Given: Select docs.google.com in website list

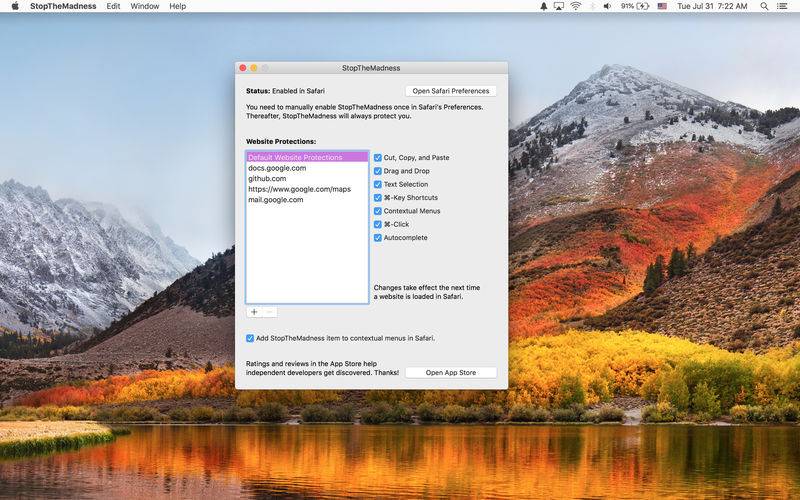Looking at the screenshot, I should [307, 168].
